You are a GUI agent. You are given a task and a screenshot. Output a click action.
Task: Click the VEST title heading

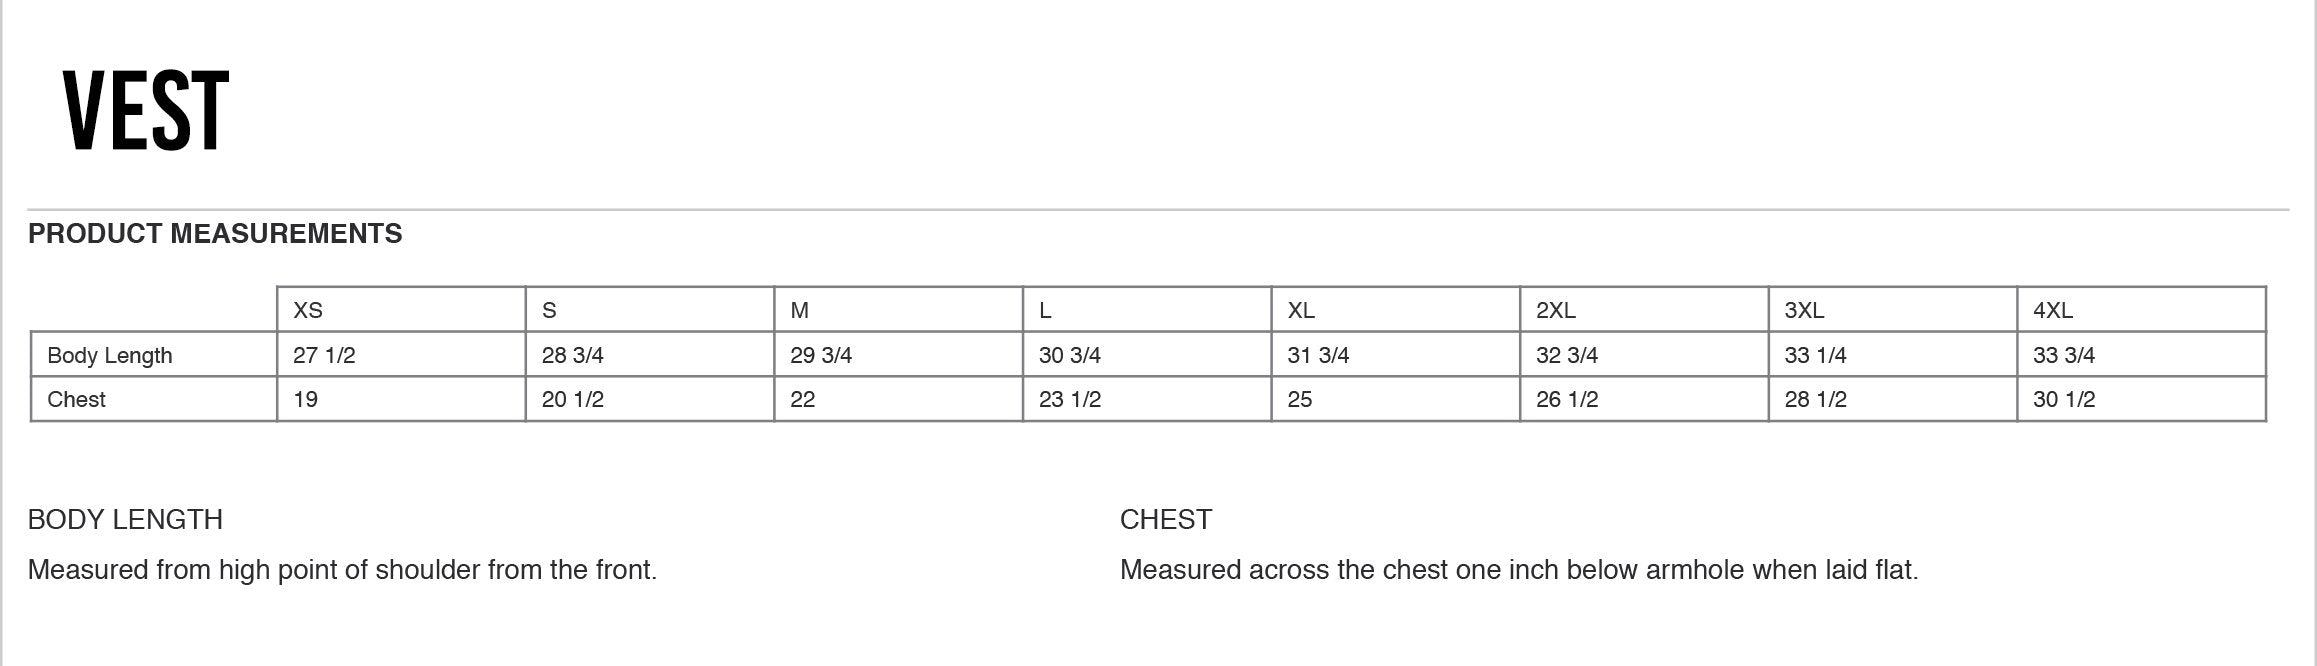tap(146, 111)
